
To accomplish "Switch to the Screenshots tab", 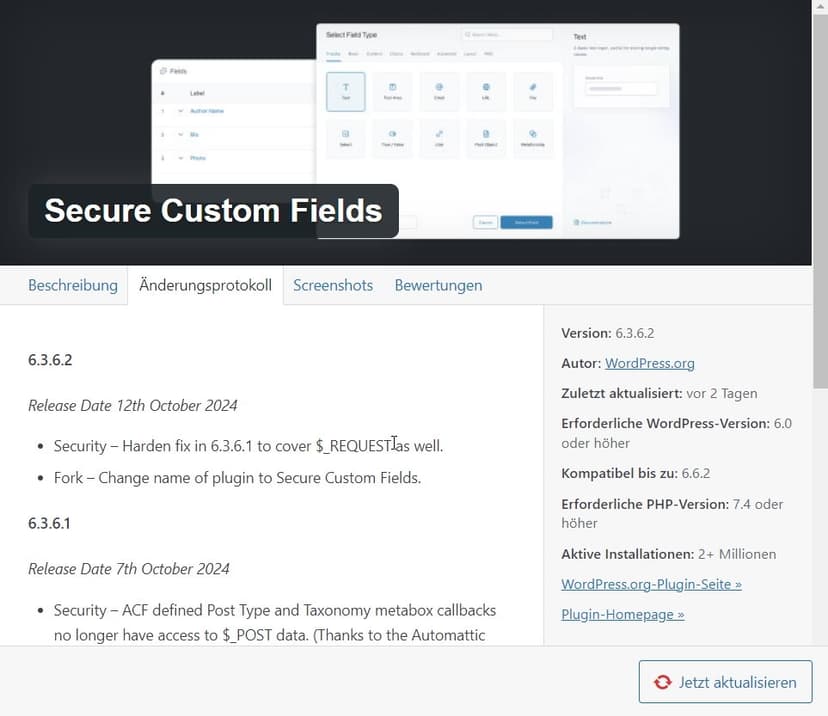I will click(x=333, y=285).
